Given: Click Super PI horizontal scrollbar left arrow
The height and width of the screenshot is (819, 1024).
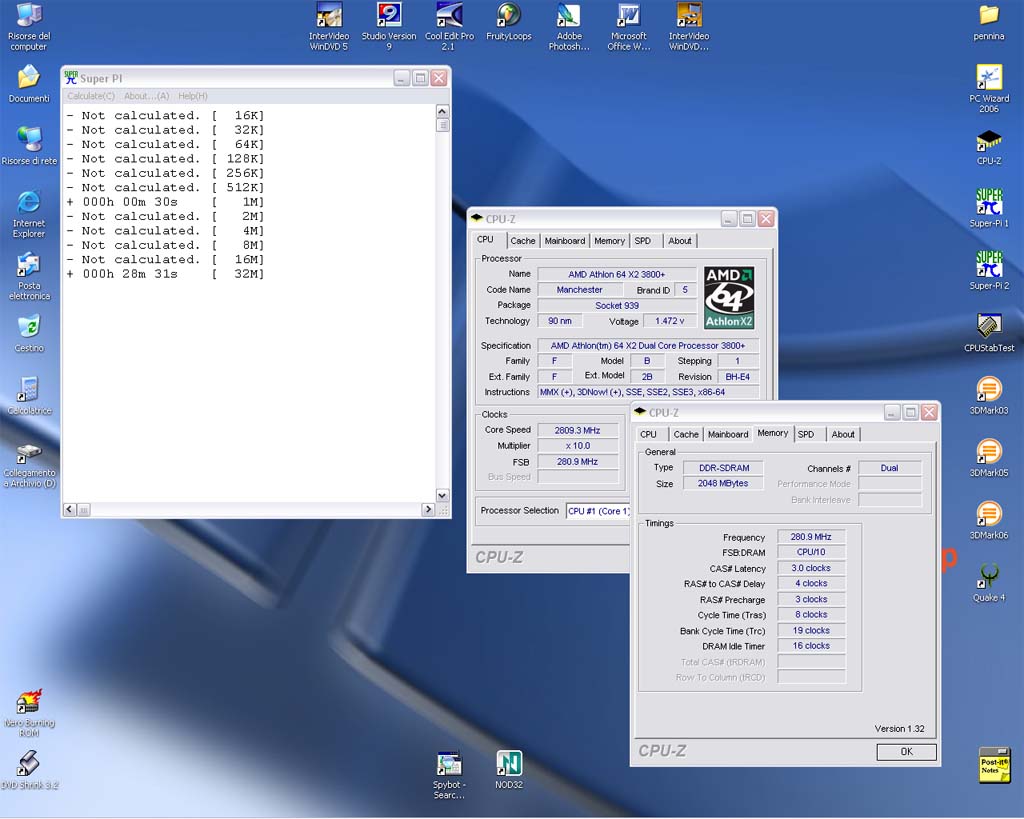Looking at the screenshot, I should click(x=69, y=509).
